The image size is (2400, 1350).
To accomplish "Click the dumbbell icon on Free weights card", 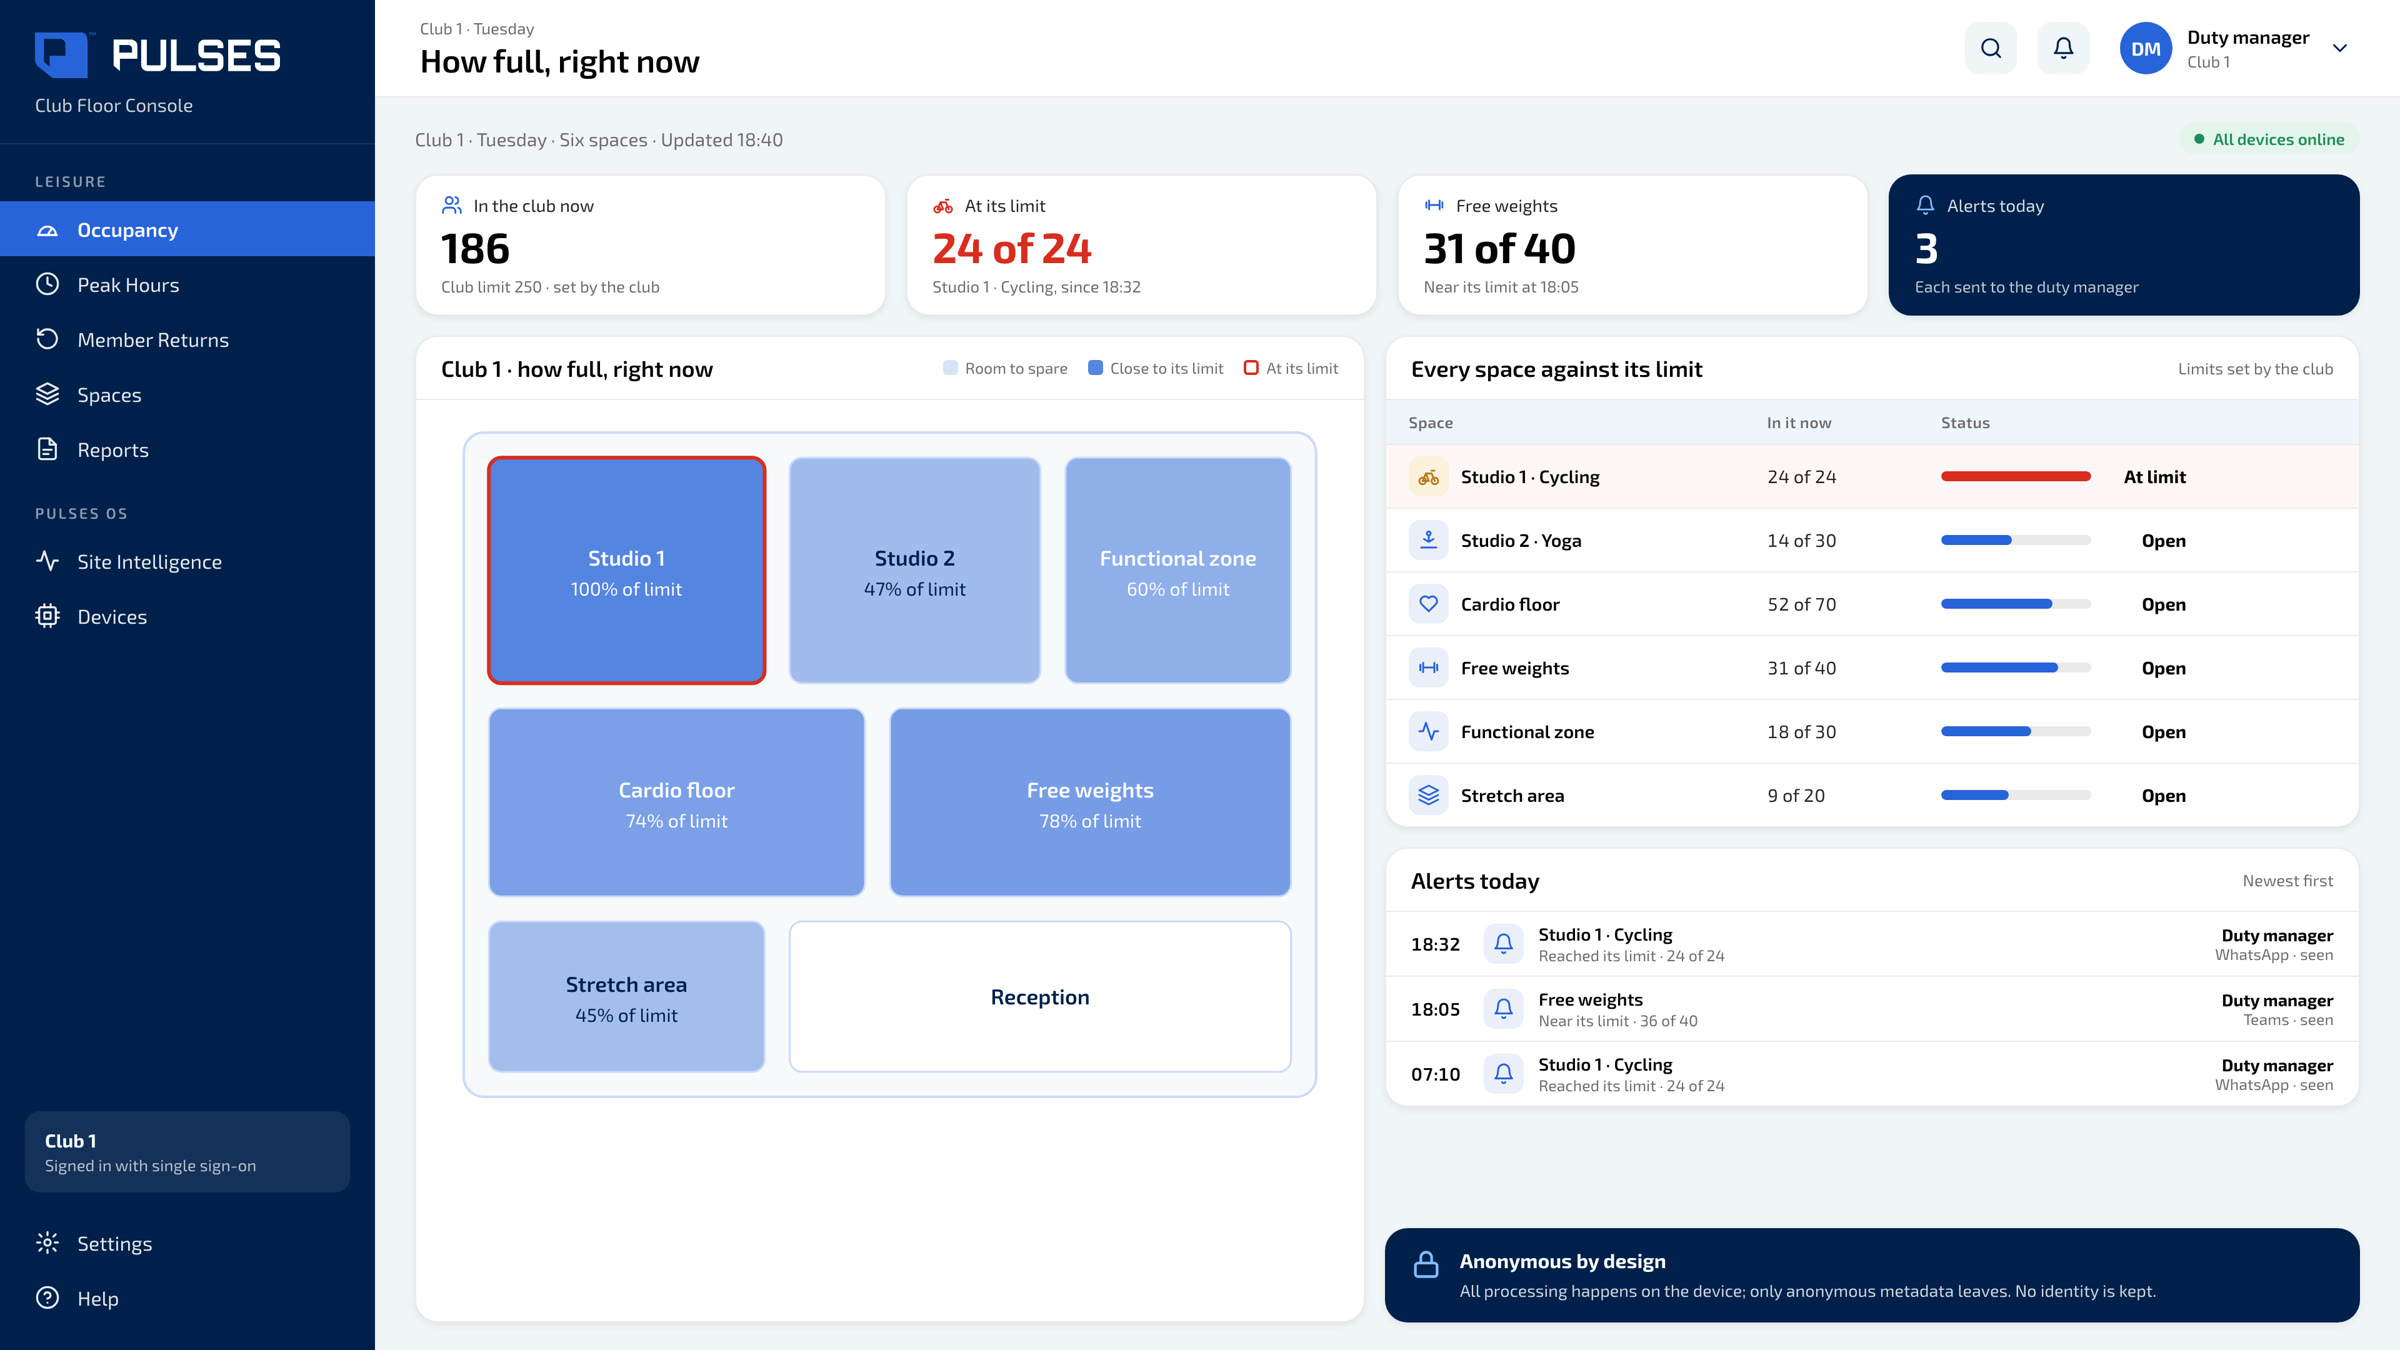I will coord(1434,205).
